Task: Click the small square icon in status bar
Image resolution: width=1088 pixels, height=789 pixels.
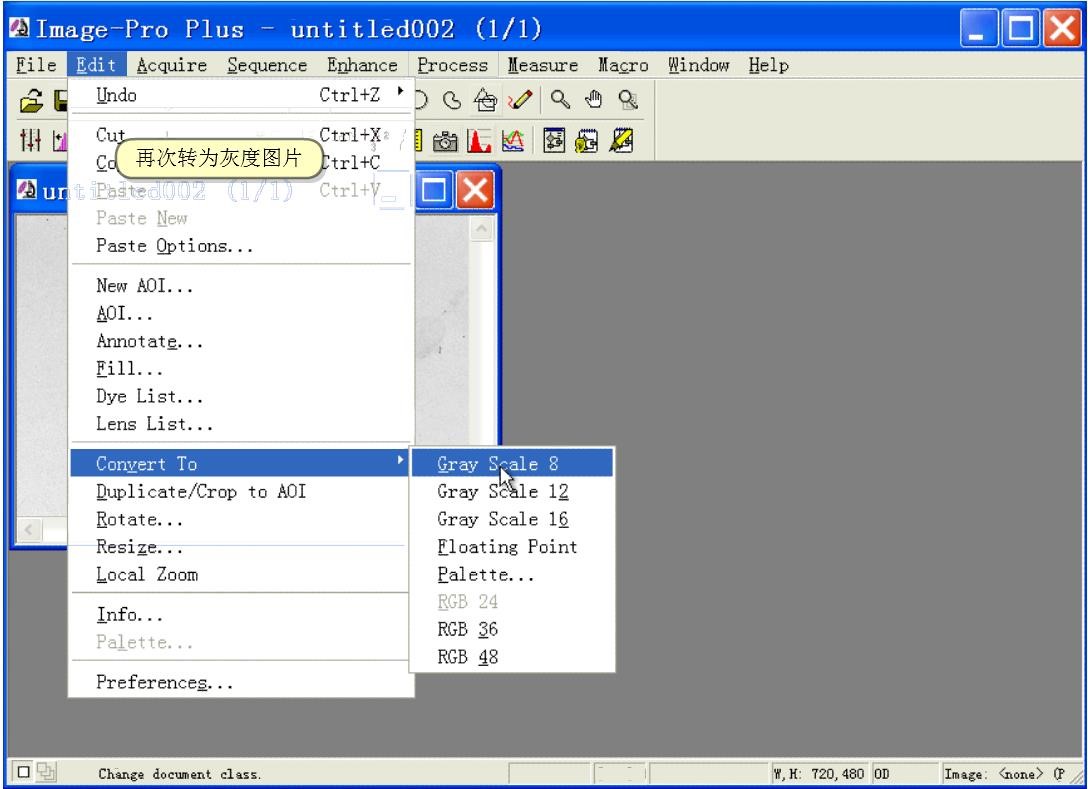Action: (x=23, y=772)
